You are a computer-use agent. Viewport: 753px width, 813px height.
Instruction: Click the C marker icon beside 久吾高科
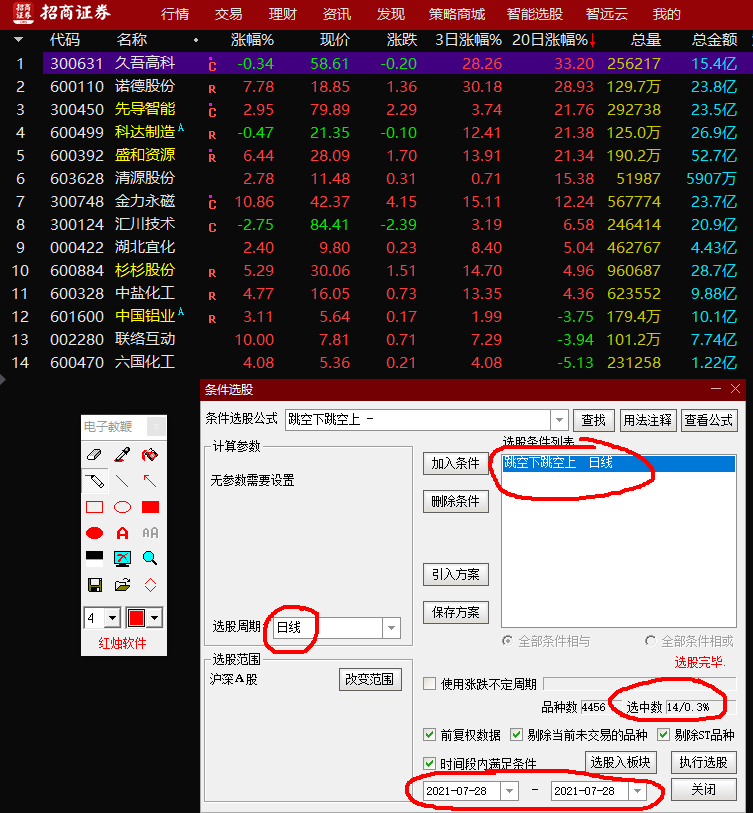pyautogui.click(x=212, y=64)
